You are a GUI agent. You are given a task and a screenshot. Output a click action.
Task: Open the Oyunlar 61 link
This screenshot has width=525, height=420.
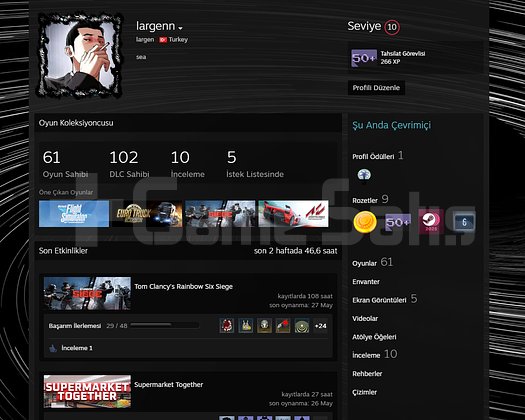point(372,263)
